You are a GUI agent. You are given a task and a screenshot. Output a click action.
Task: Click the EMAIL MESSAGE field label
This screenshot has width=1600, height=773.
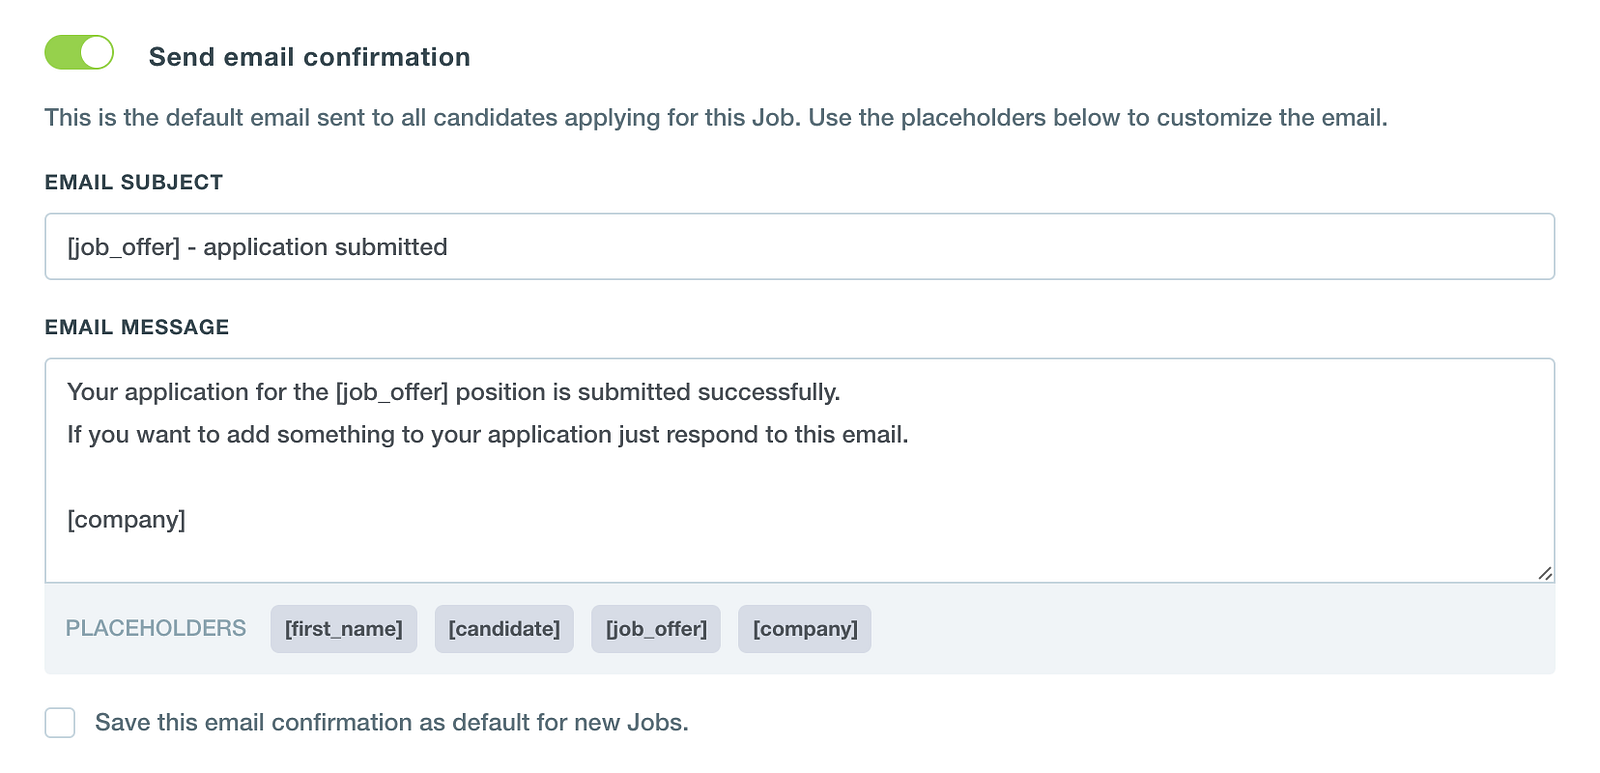tap(137, 327)
